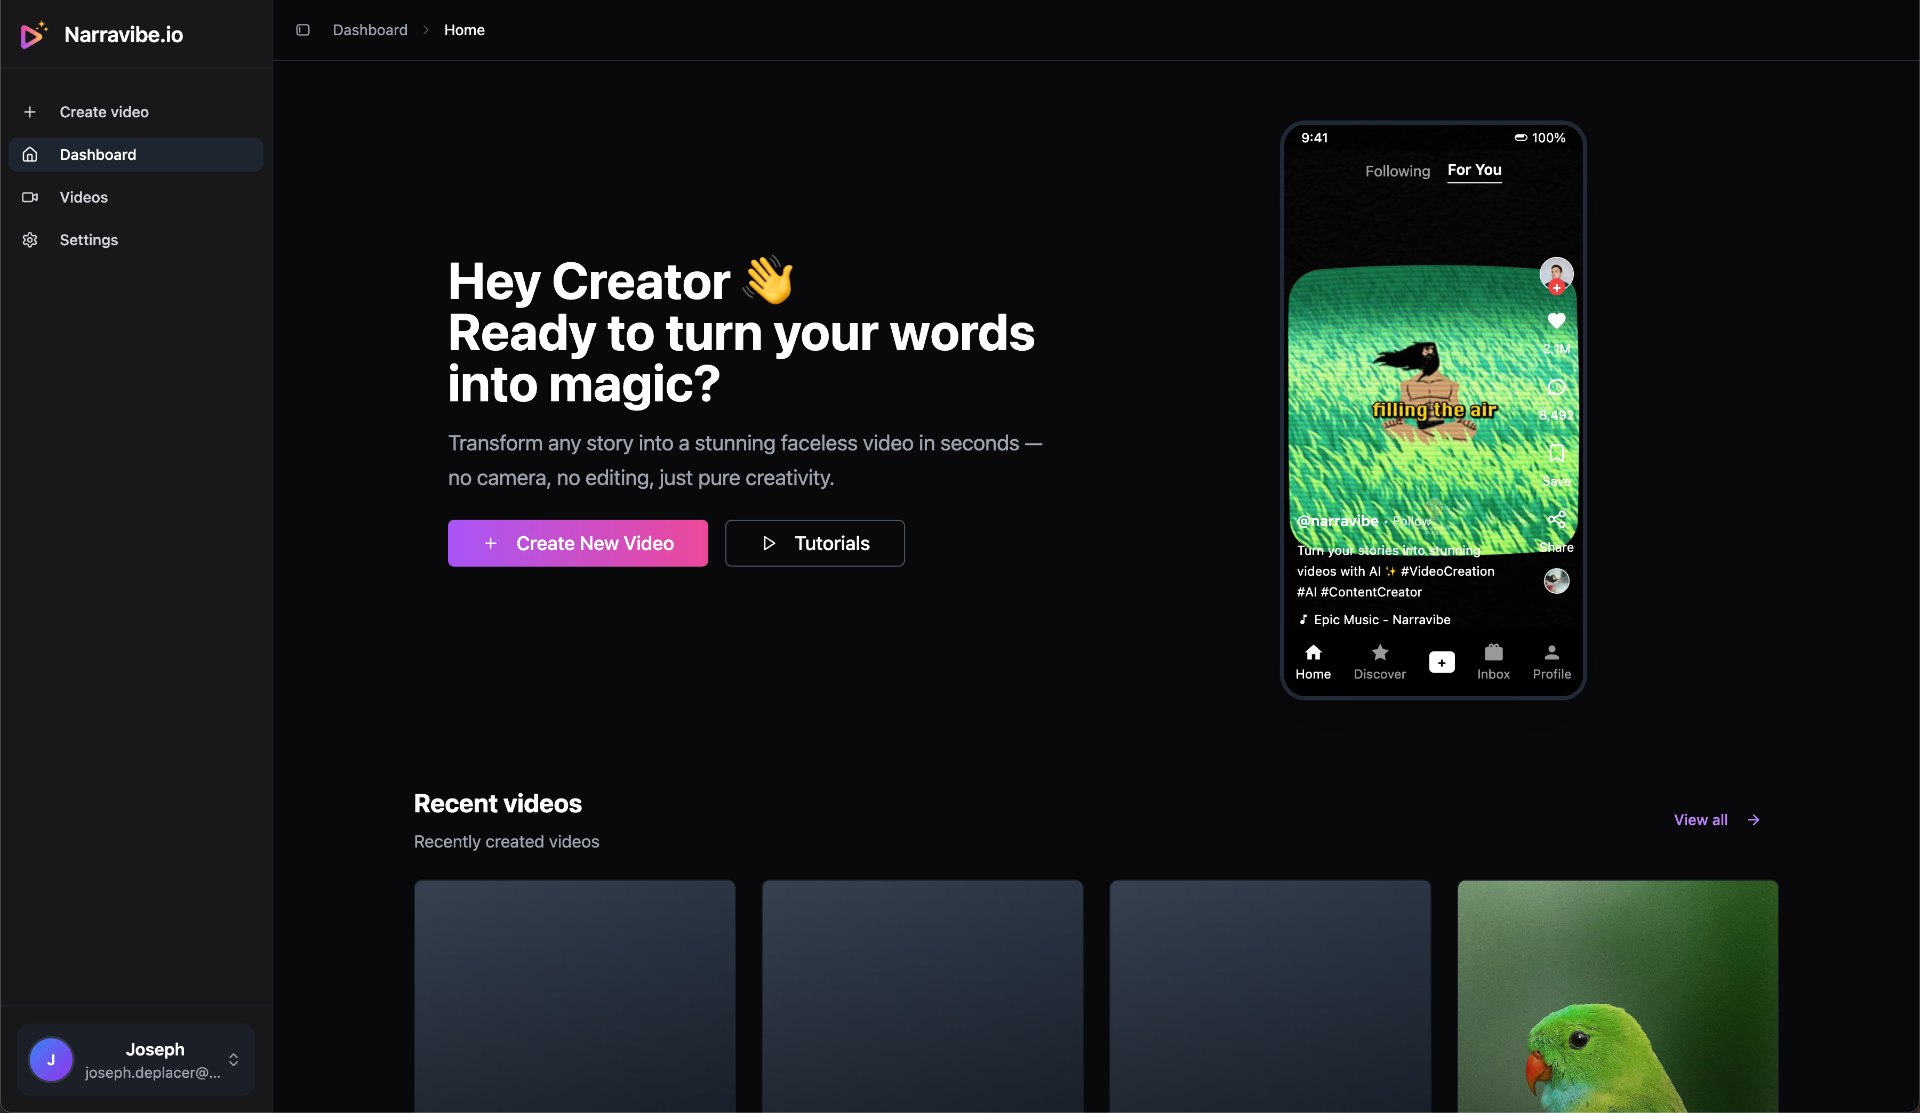1920x1113 pixels.
Task: Click the comment bubble icon
Action: click(1556, 388)
